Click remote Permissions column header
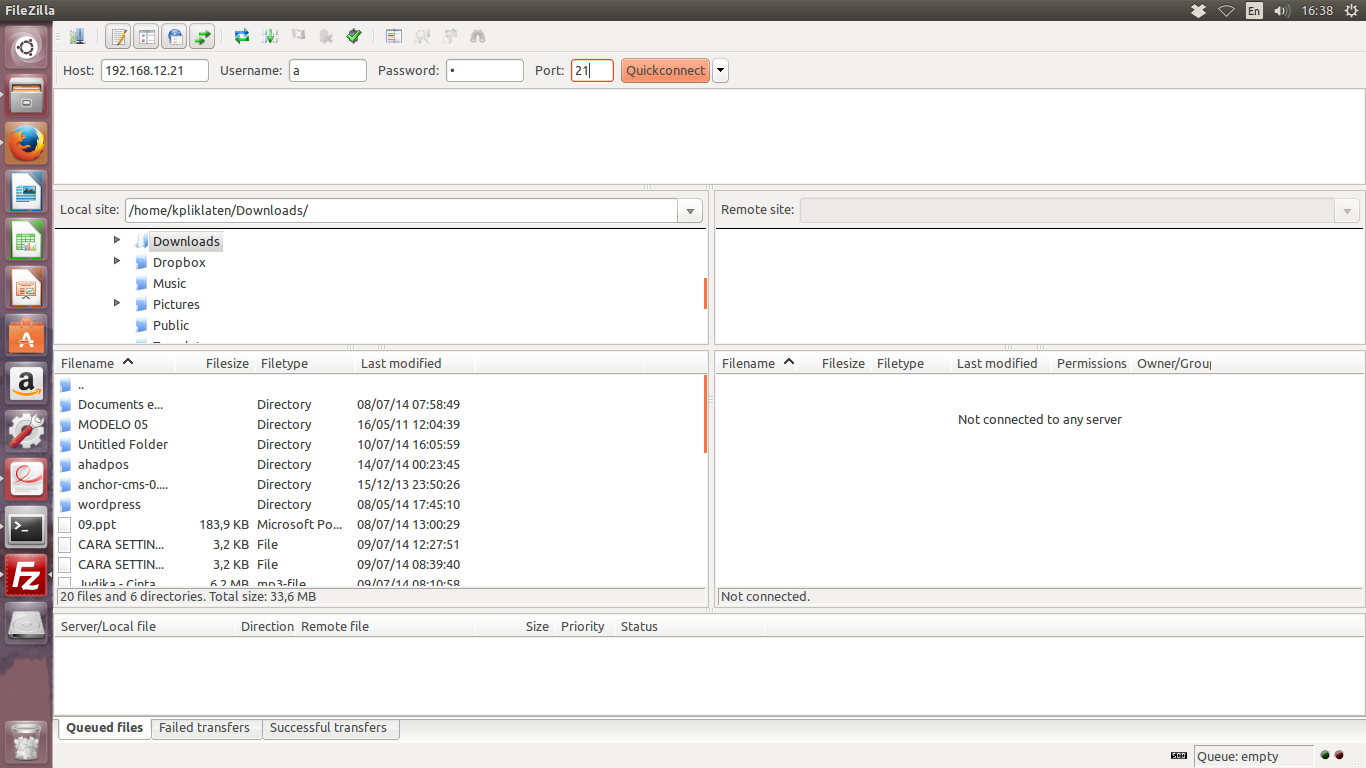Screen dimensions: 1366x768 point(1091,363)
